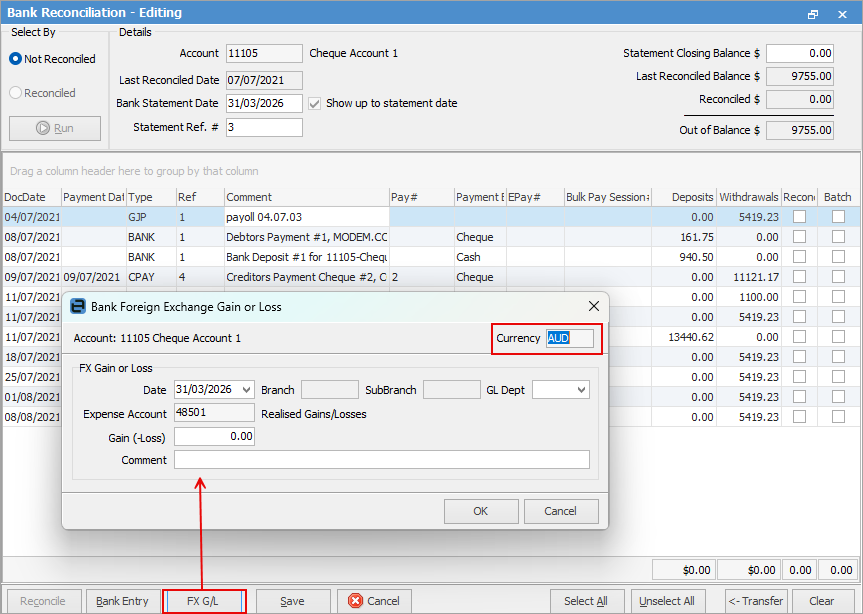Click the Cancel button with red X icon
The height and width of the screenshot is (614, 863).
click(374, 601)
